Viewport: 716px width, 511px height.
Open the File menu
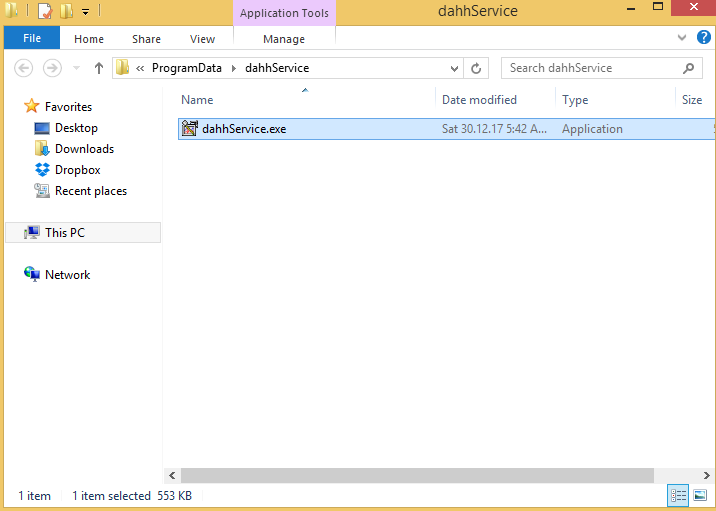tap(31, 39)
